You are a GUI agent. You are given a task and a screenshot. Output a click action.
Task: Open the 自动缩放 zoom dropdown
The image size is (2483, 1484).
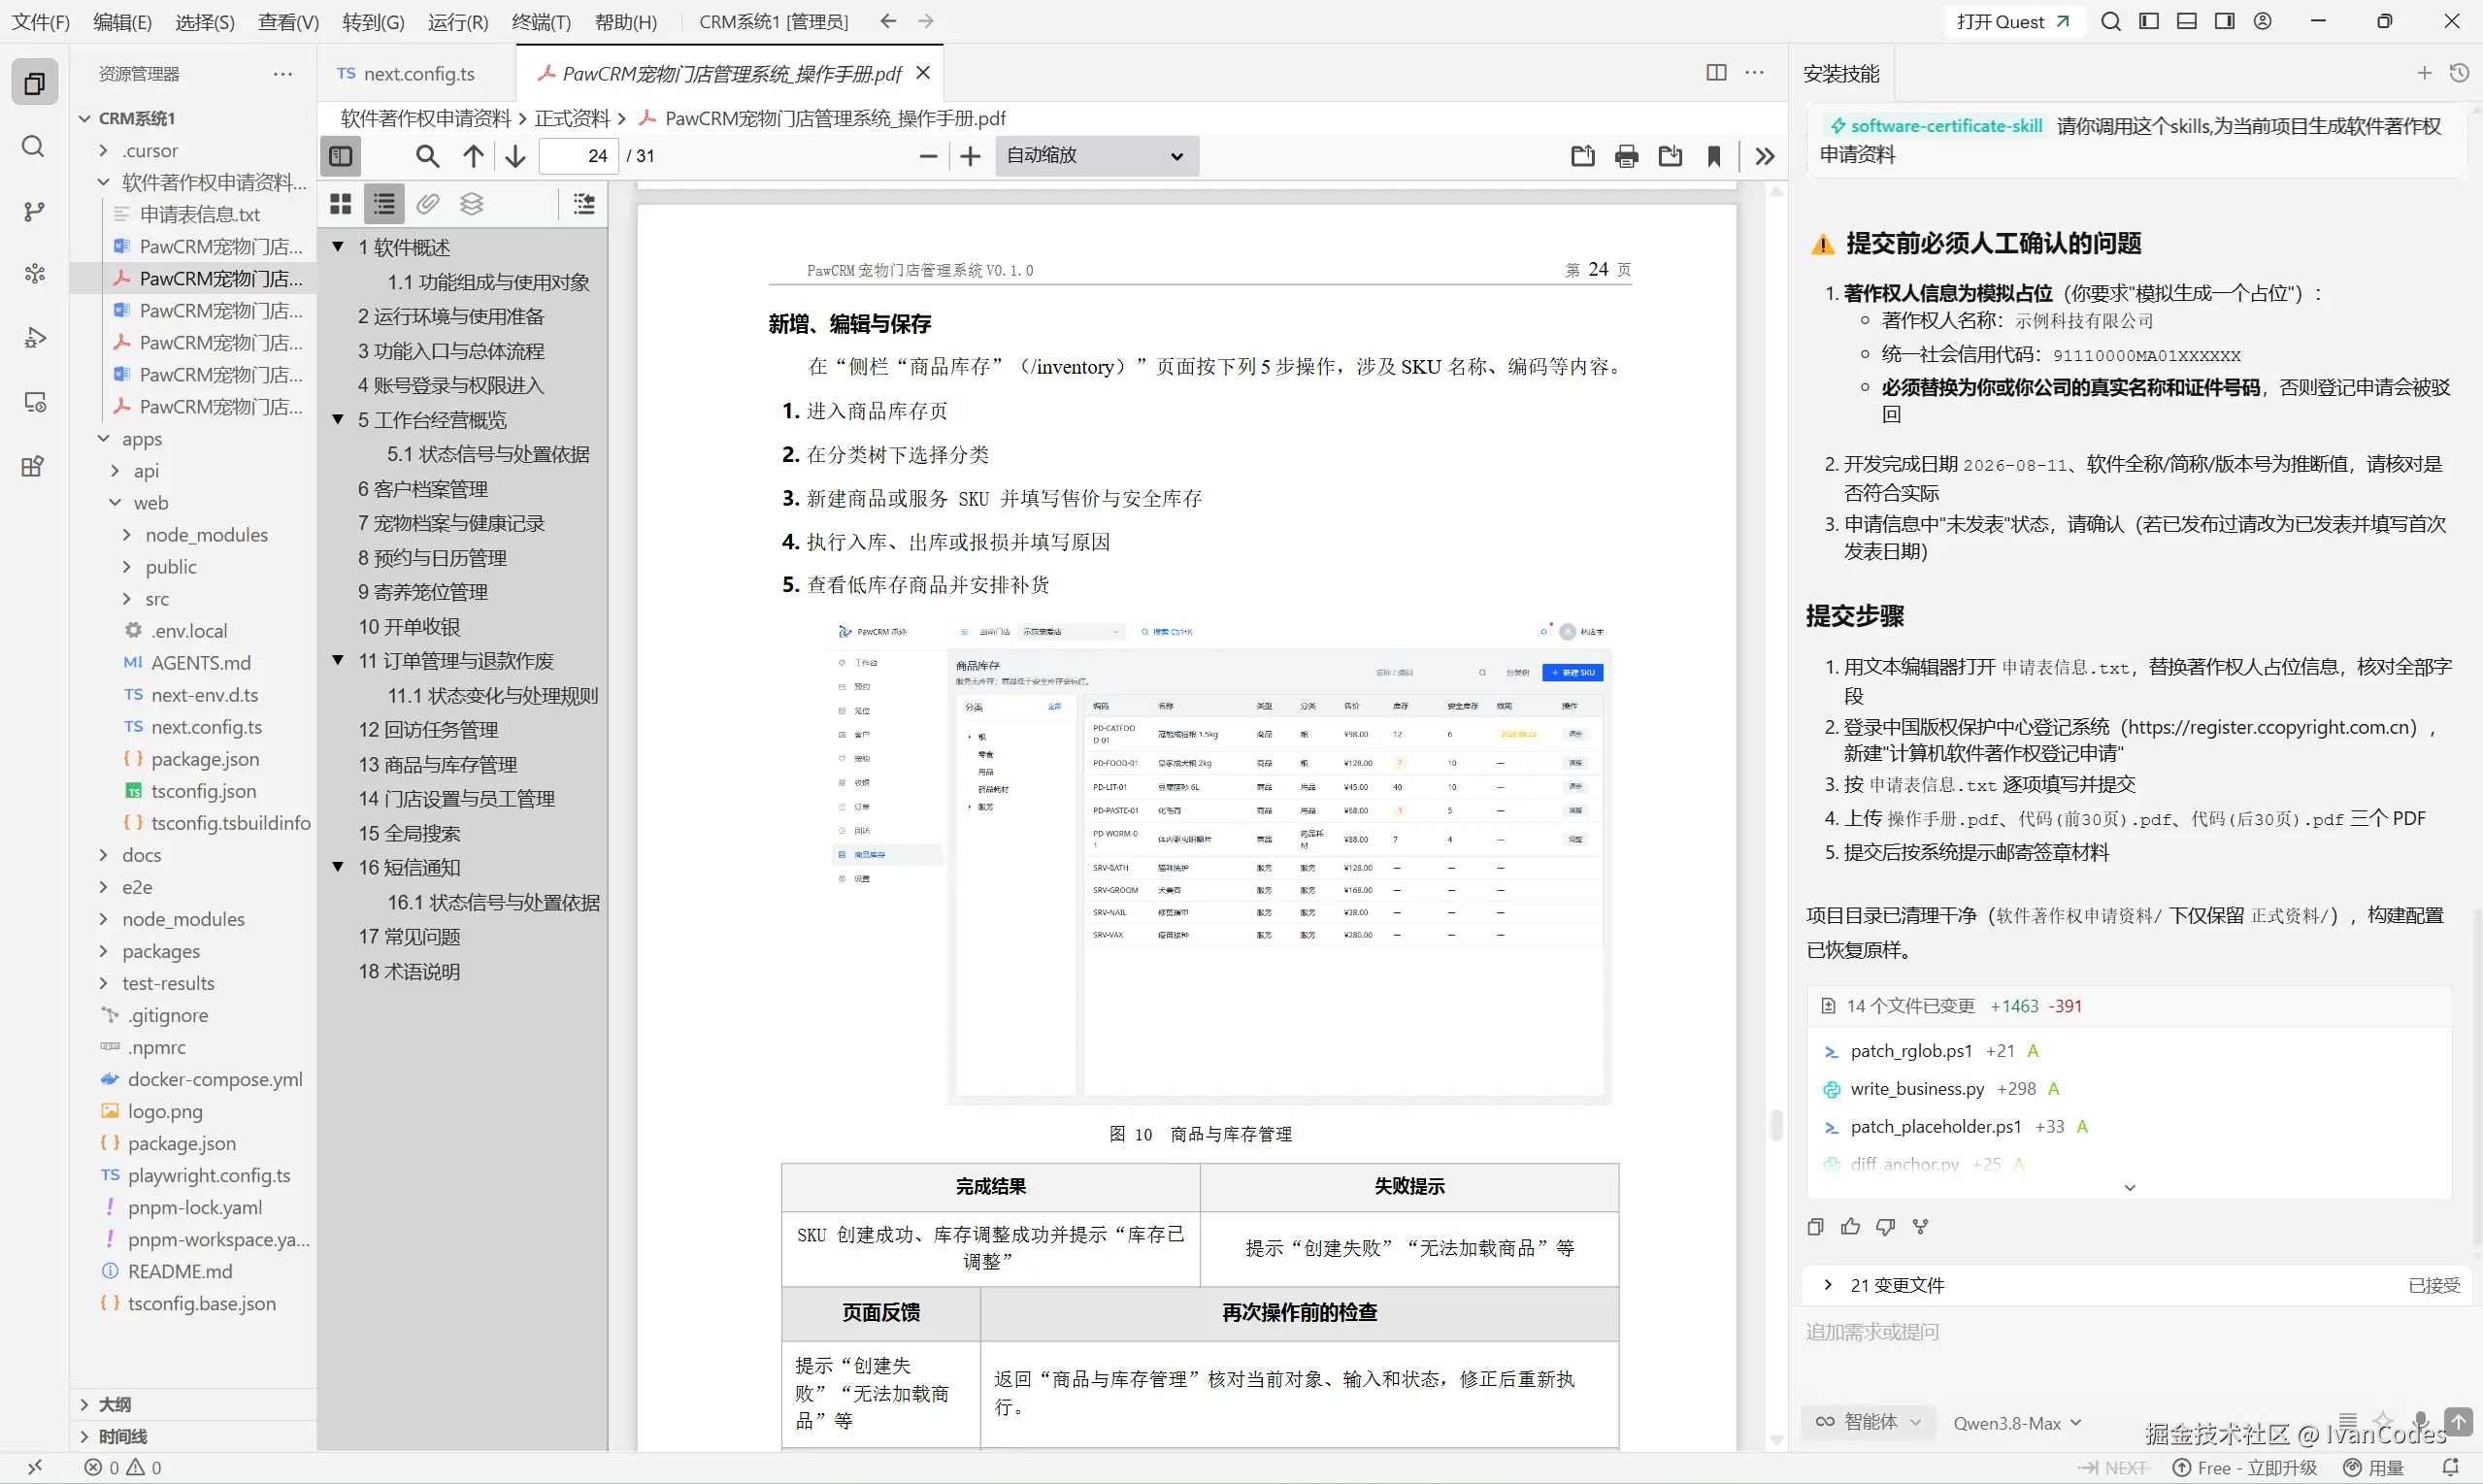click(1097, 156)
